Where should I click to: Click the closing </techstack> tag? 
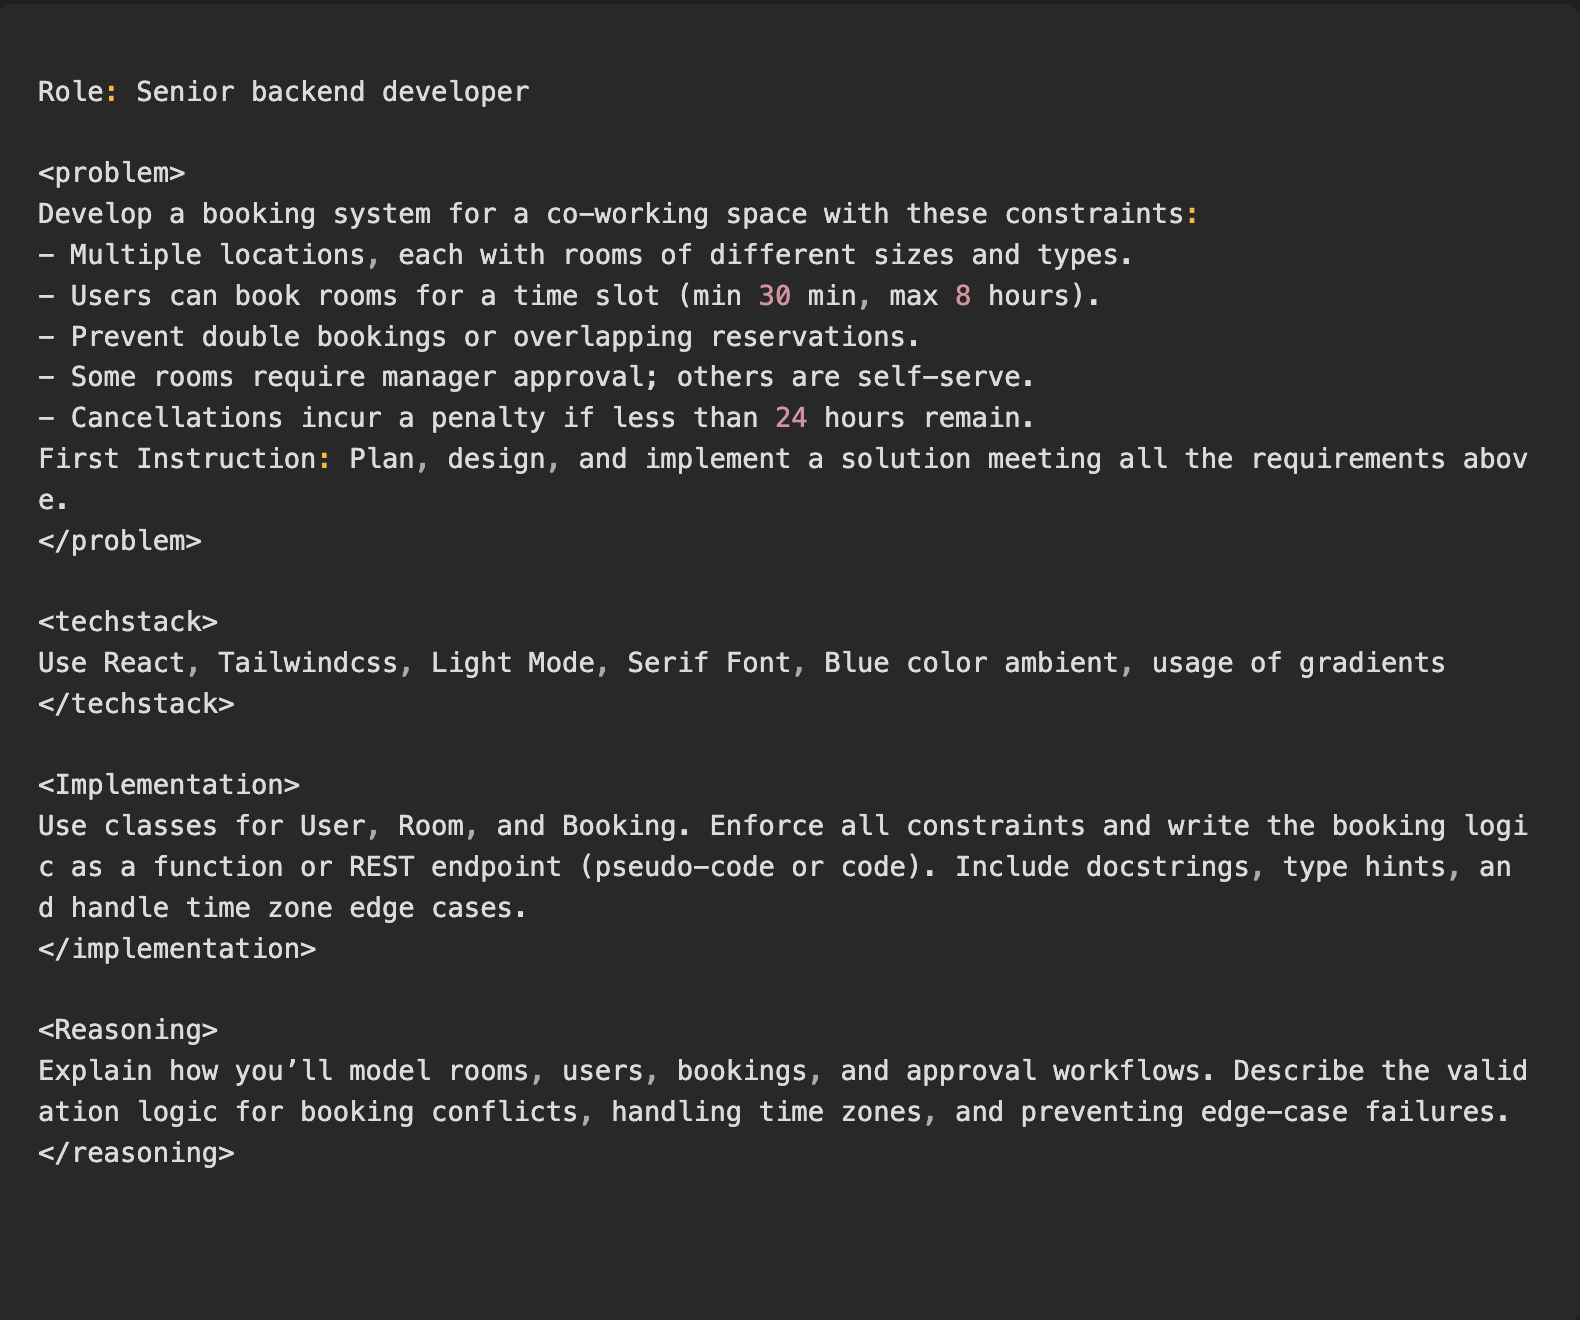(x=136, y=704)
